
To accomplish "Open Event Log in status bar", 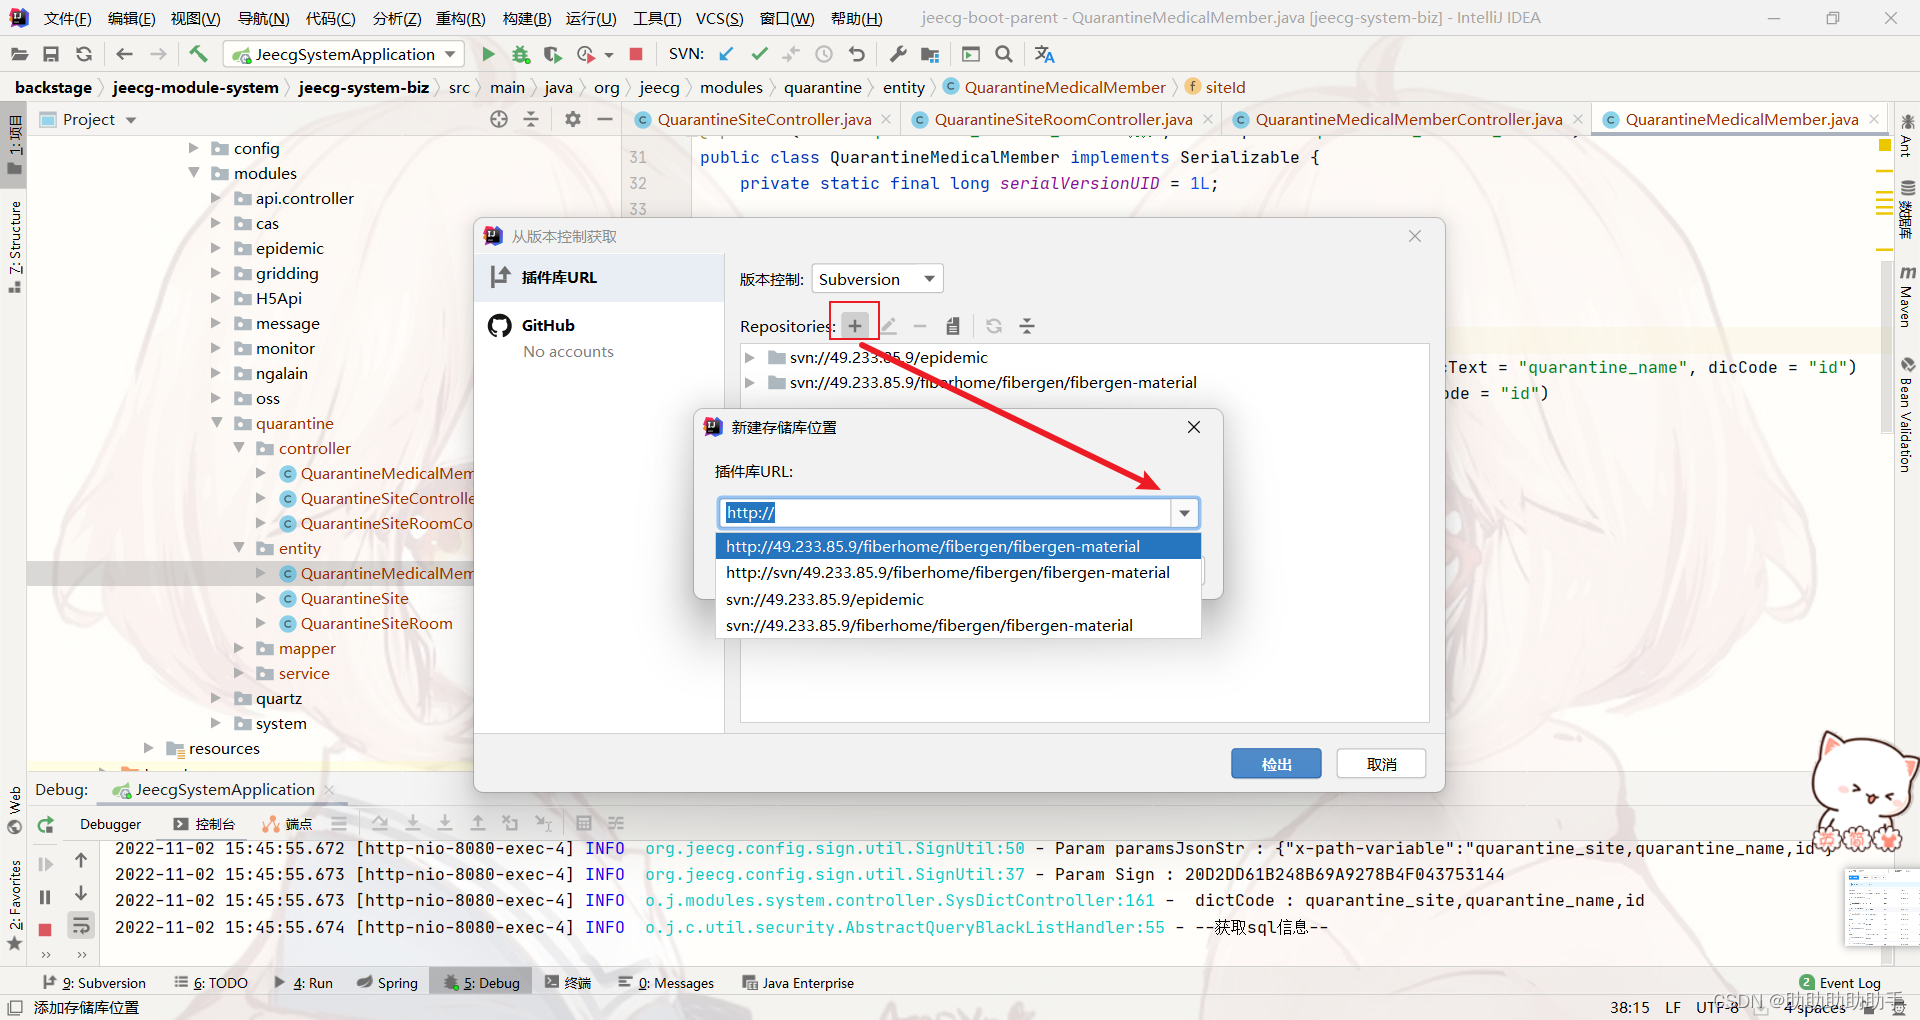I will pyautogui.click(x=1840, y=983).
